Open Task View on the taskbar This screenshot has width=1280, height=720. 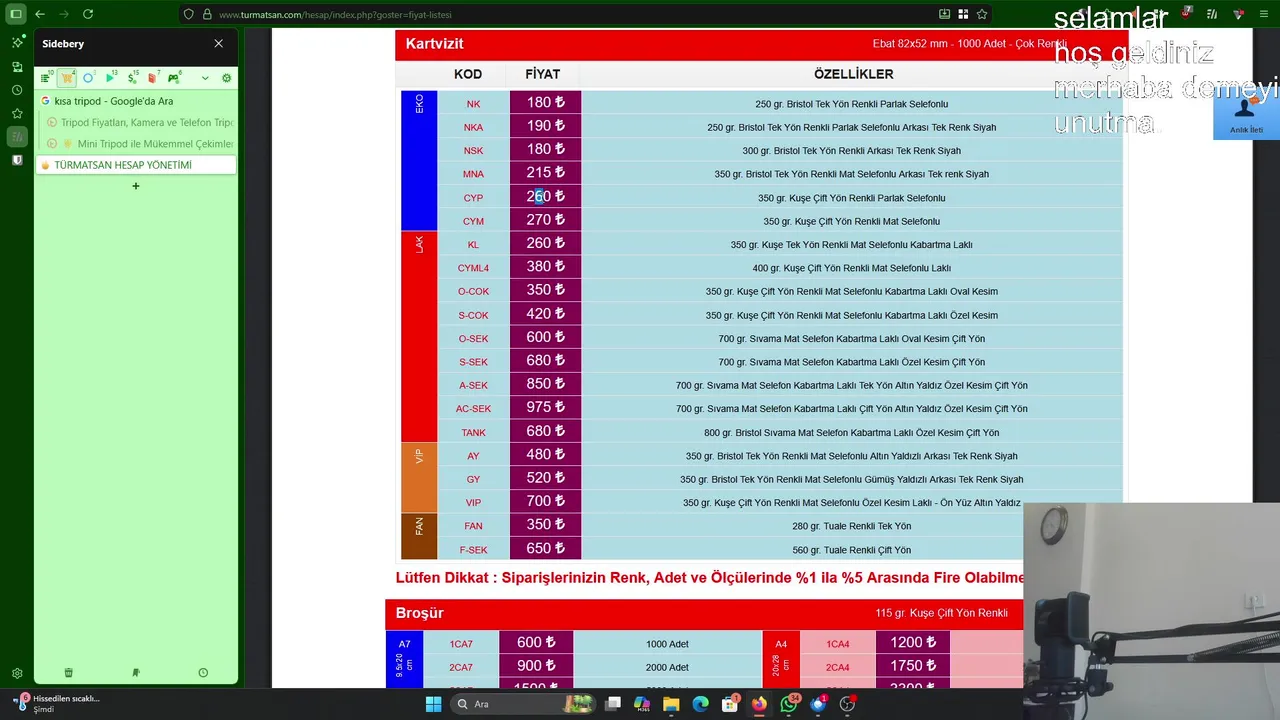click(x=613, y=704)
